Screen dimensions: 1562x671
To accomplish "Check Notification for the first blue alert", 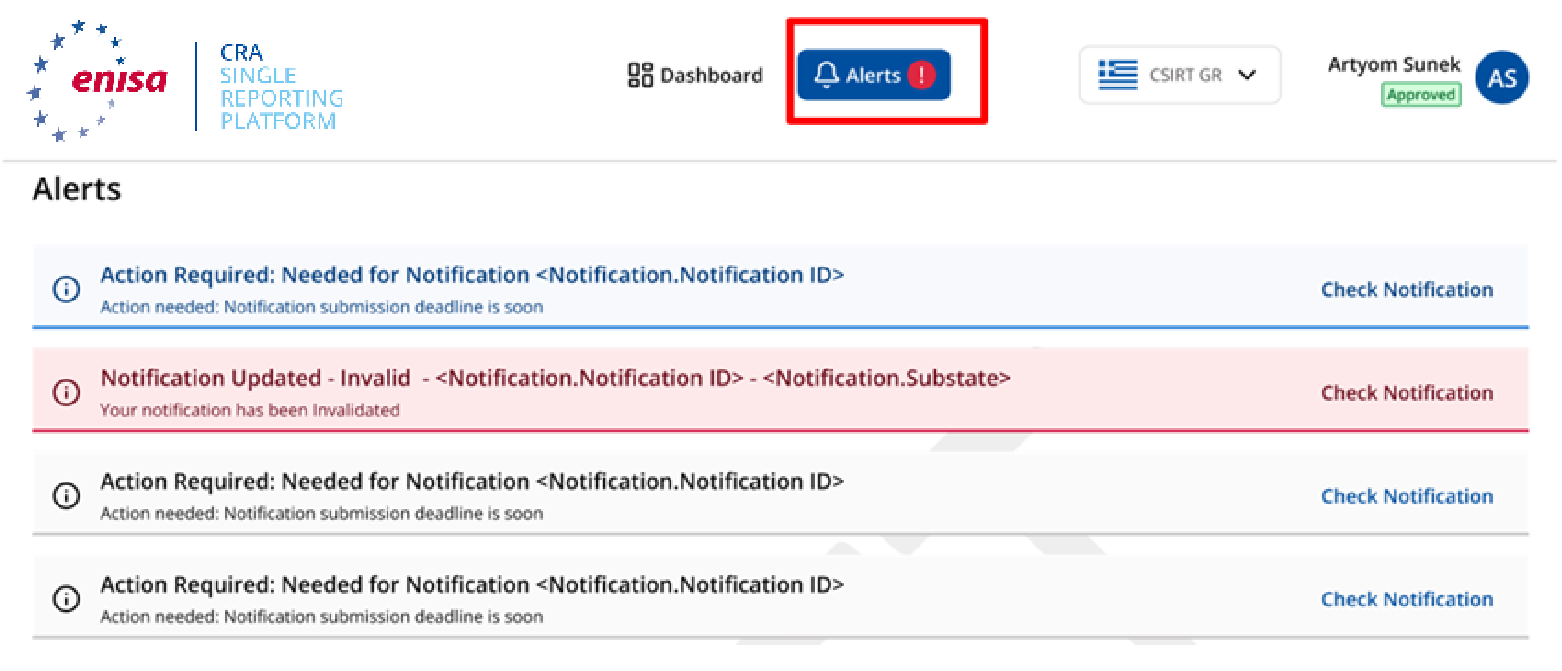I will pyautogui.click(x=1407, y=290).
